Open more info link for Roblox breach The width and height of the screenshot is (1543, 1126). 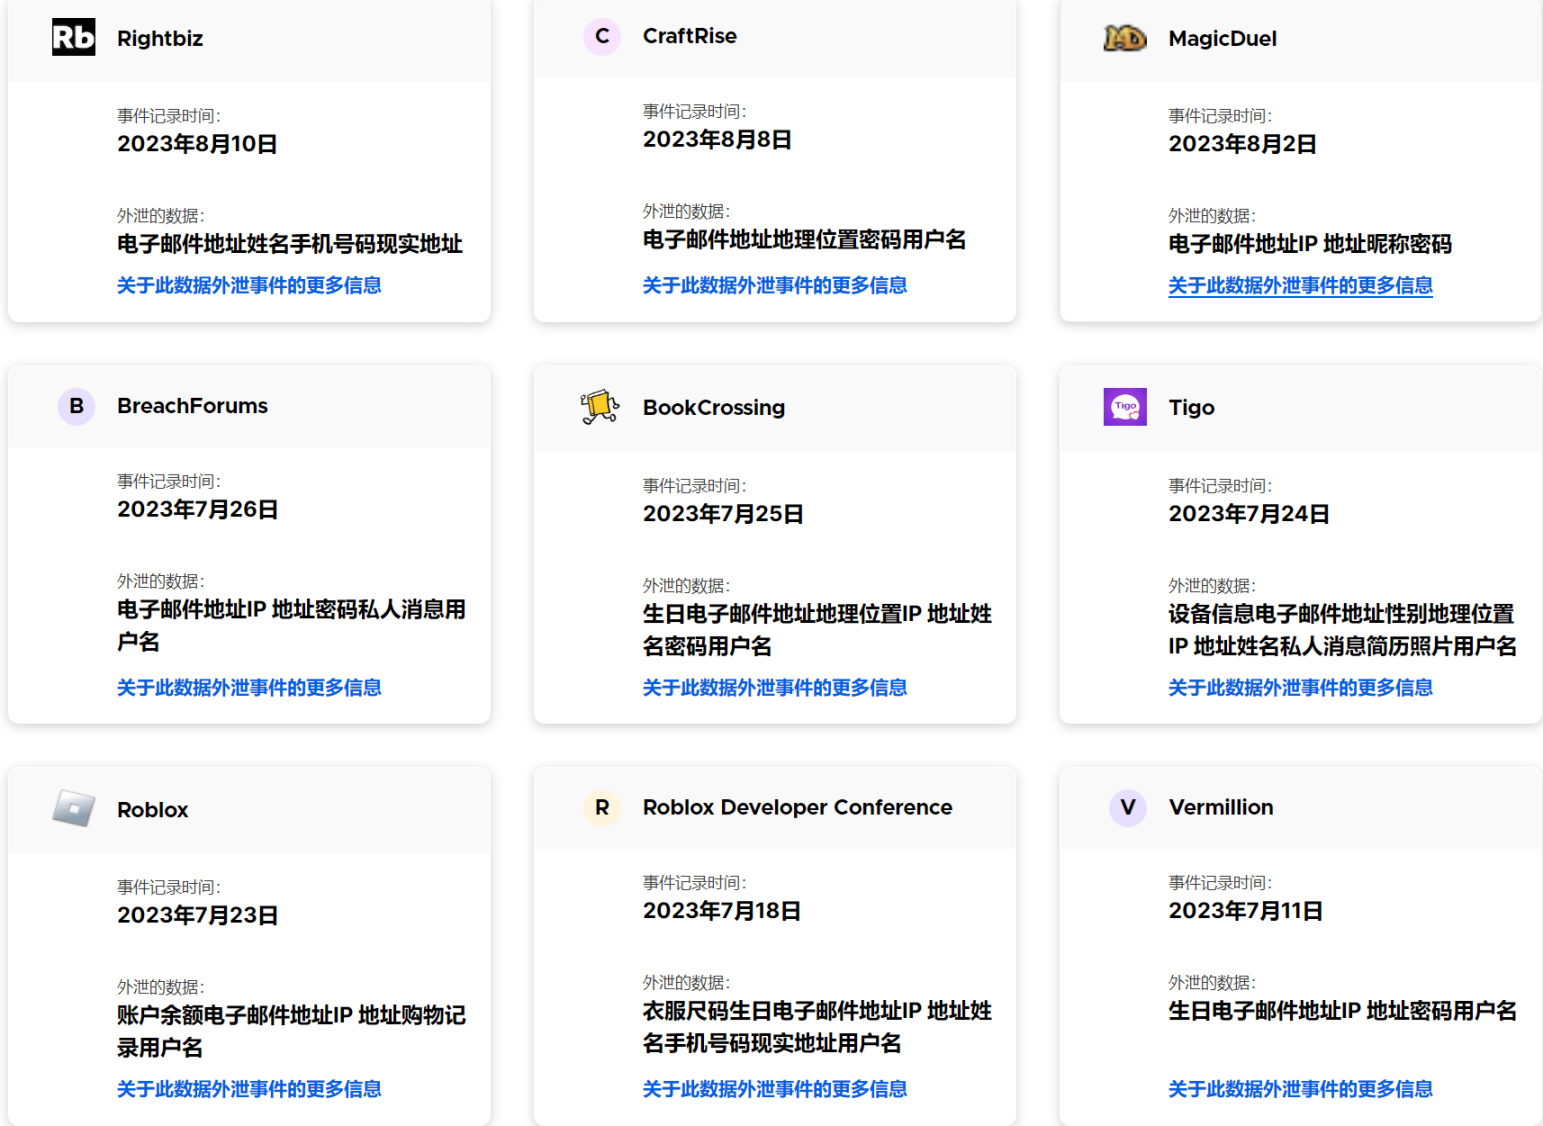click(249, 1088)
